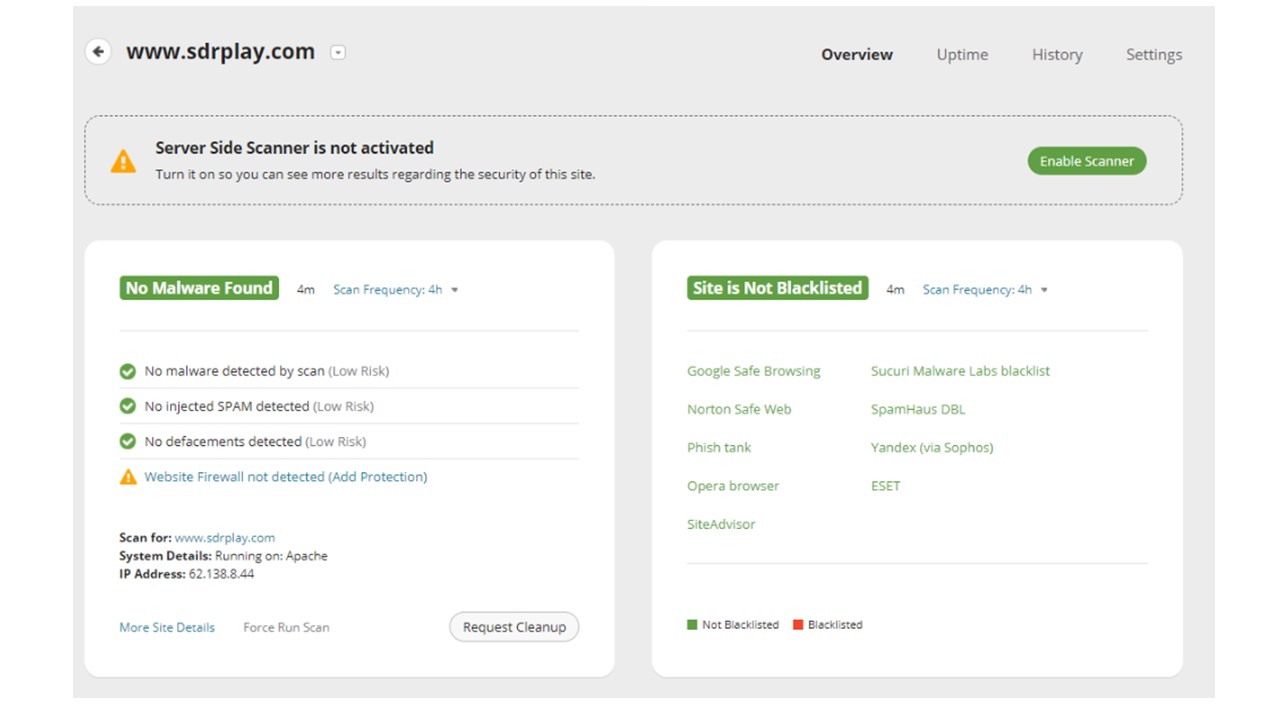Click green check icon for no injected SPAM
1280x720 pixels.
tap(128, 406)
